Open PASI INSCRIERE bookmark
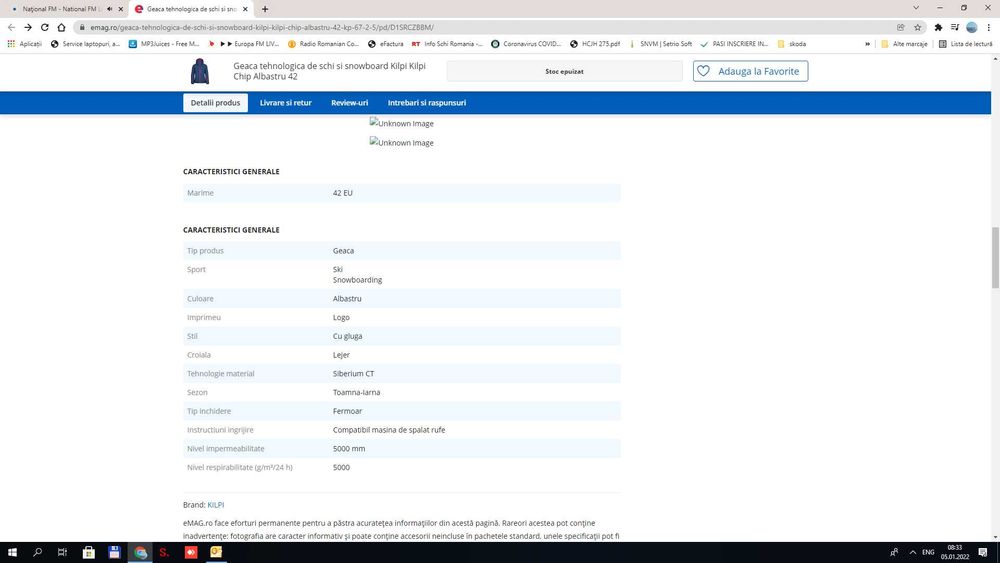The width and height of the screenshot is (1000, 563). [734, 44]
